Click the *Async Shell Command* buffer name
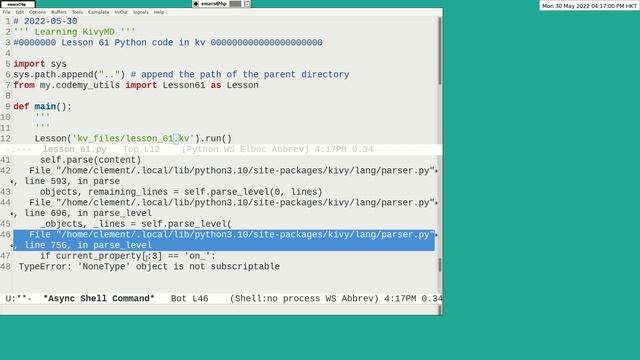The height and width of the screenshot is (360, 640). pos(99,298)
